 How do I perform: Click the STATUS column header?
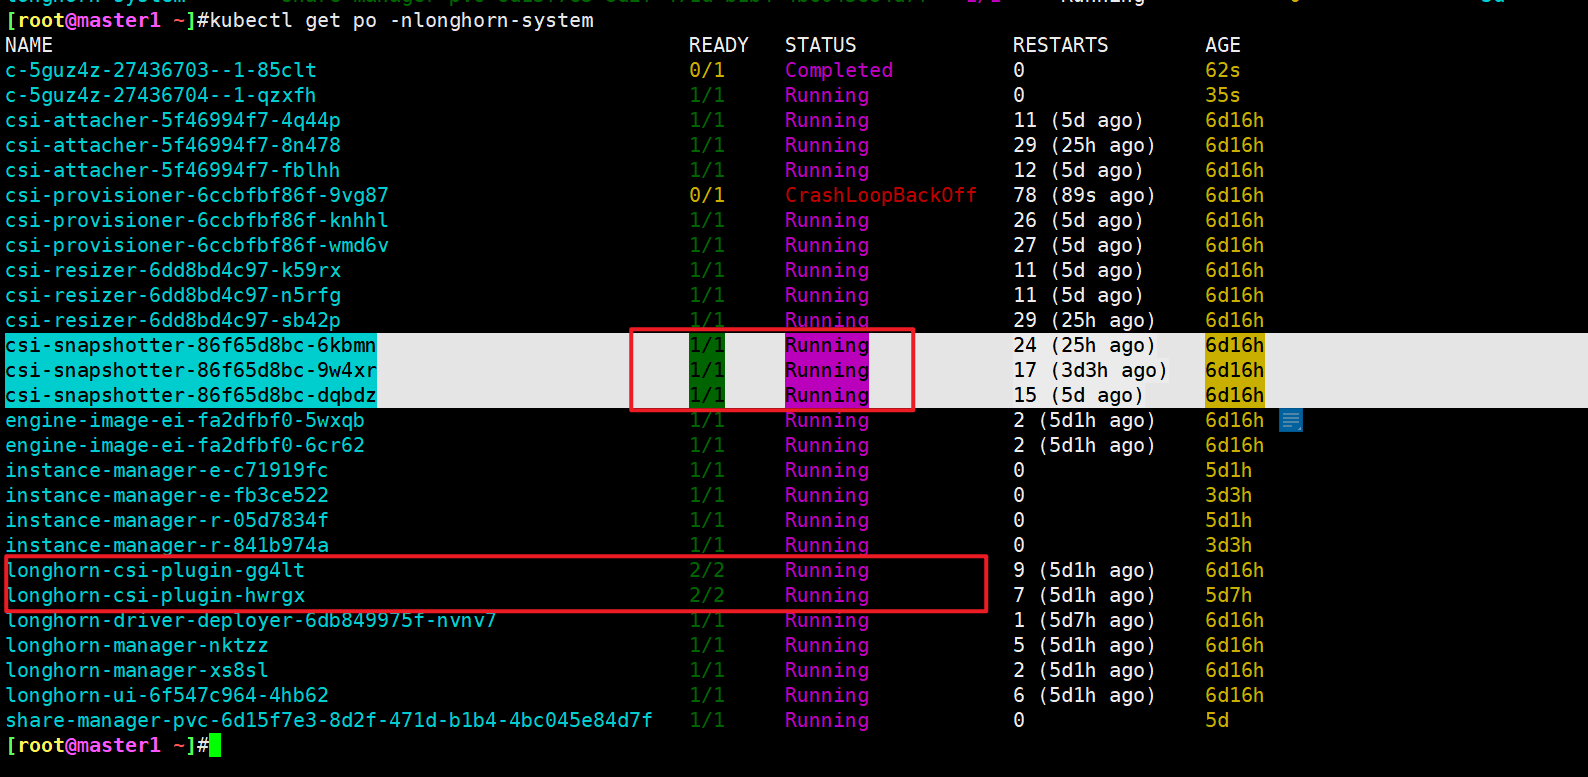coord(821,45)
